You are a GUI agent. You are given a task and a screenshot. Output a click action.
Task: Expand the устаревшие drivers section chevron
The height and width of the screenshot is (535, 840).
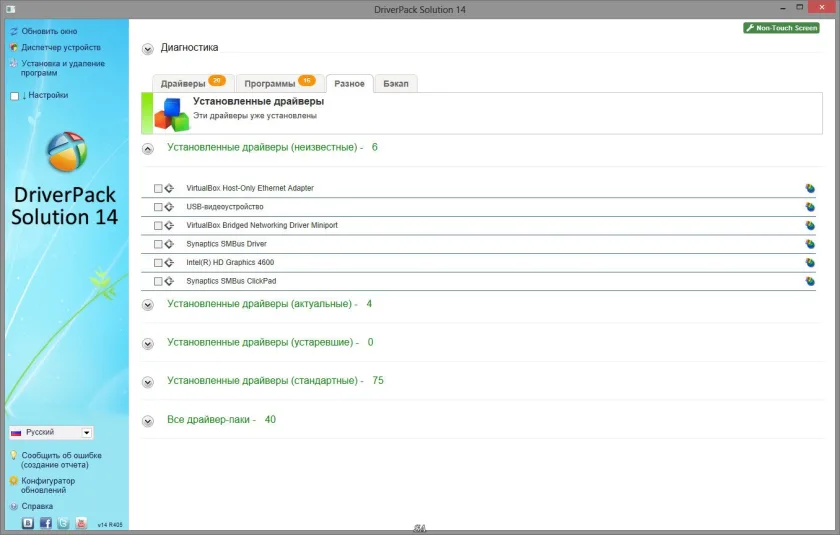click(148, 344)
